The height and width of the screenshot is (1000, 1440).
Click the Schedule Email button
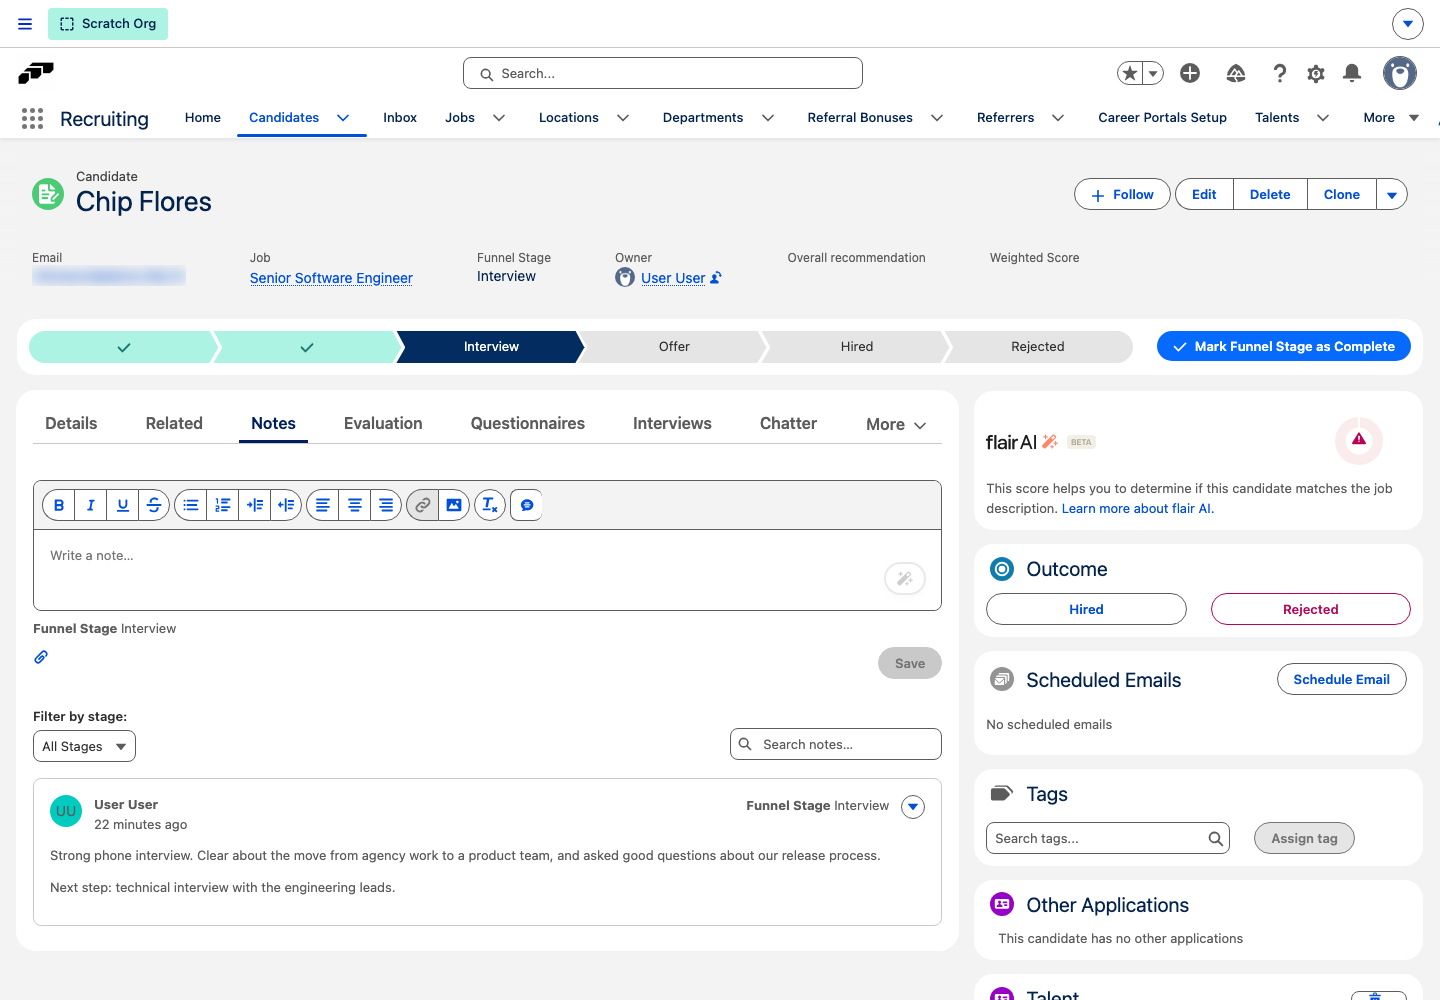(x=1342, y=680)
